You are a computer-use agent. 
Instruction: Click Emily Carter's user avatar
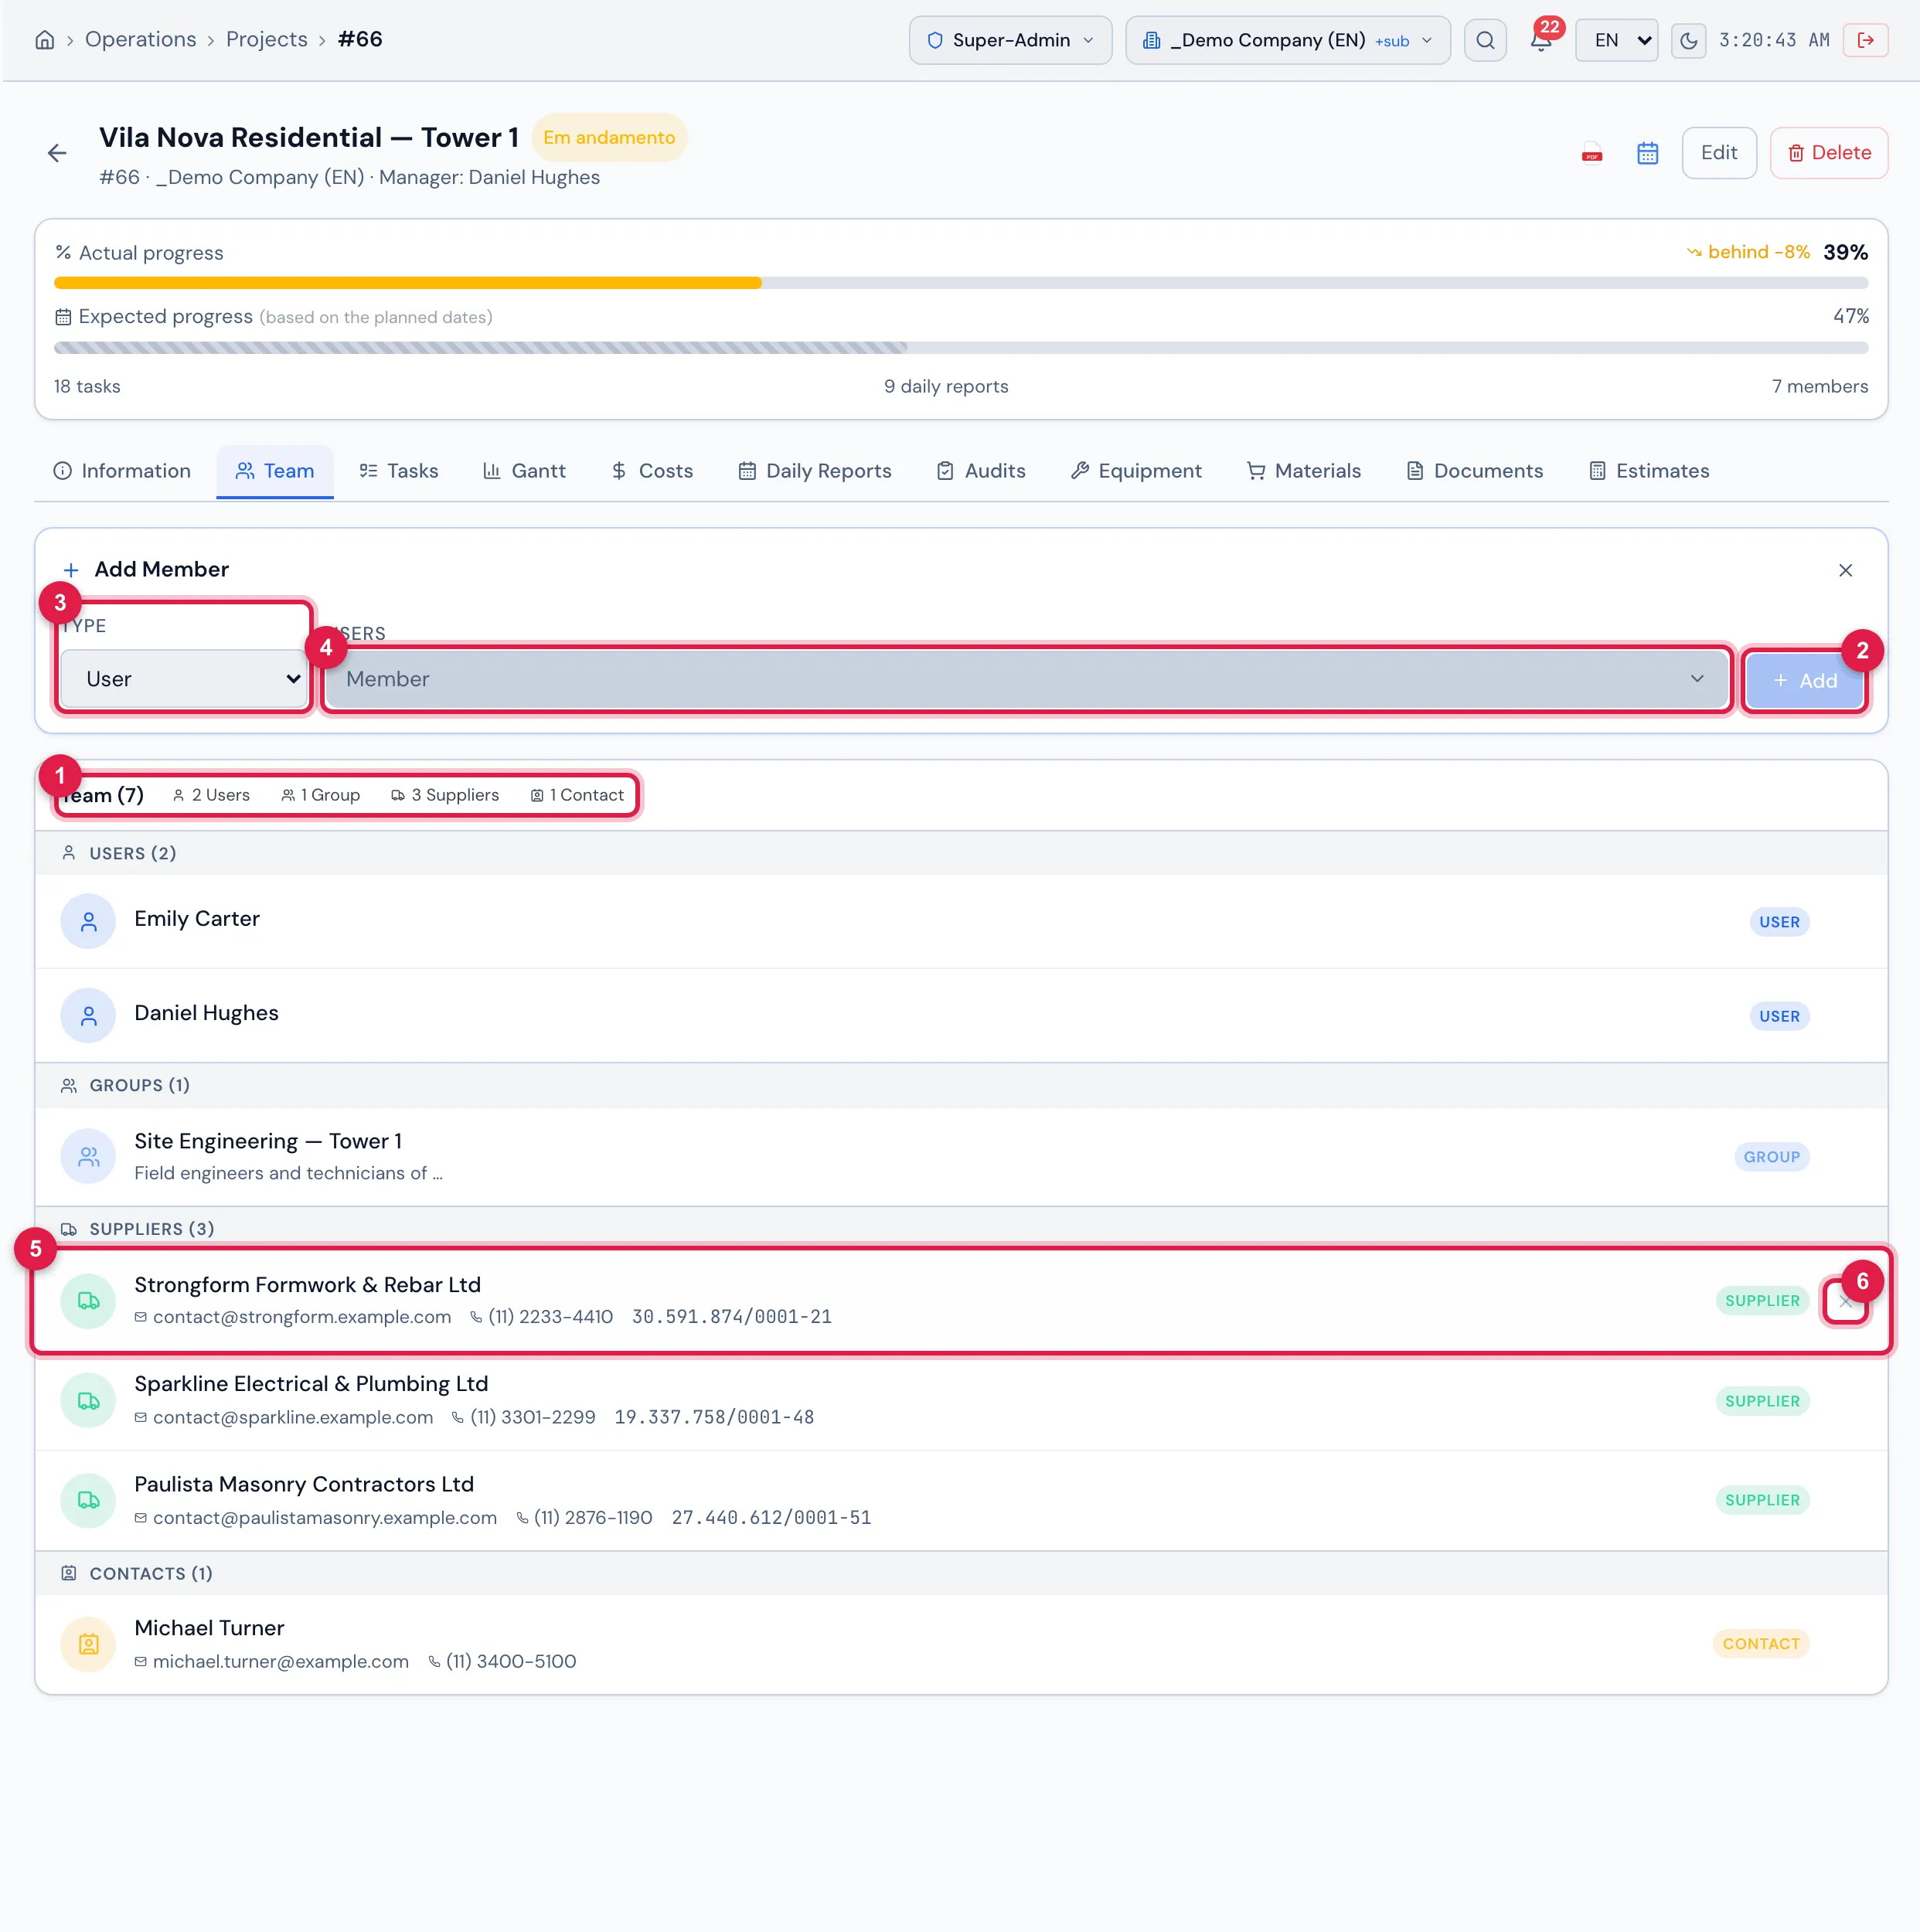pos(88,921)
